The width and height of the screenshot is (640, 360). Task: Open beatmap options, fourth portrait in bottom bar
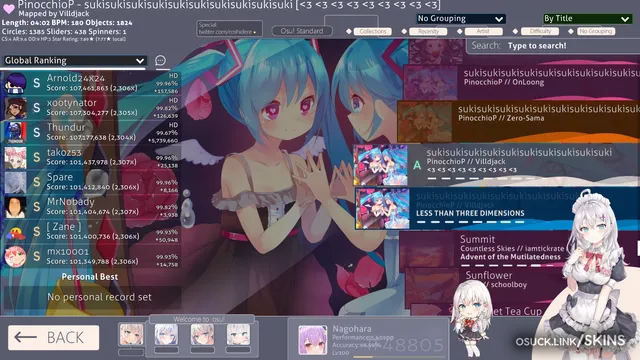238,335
